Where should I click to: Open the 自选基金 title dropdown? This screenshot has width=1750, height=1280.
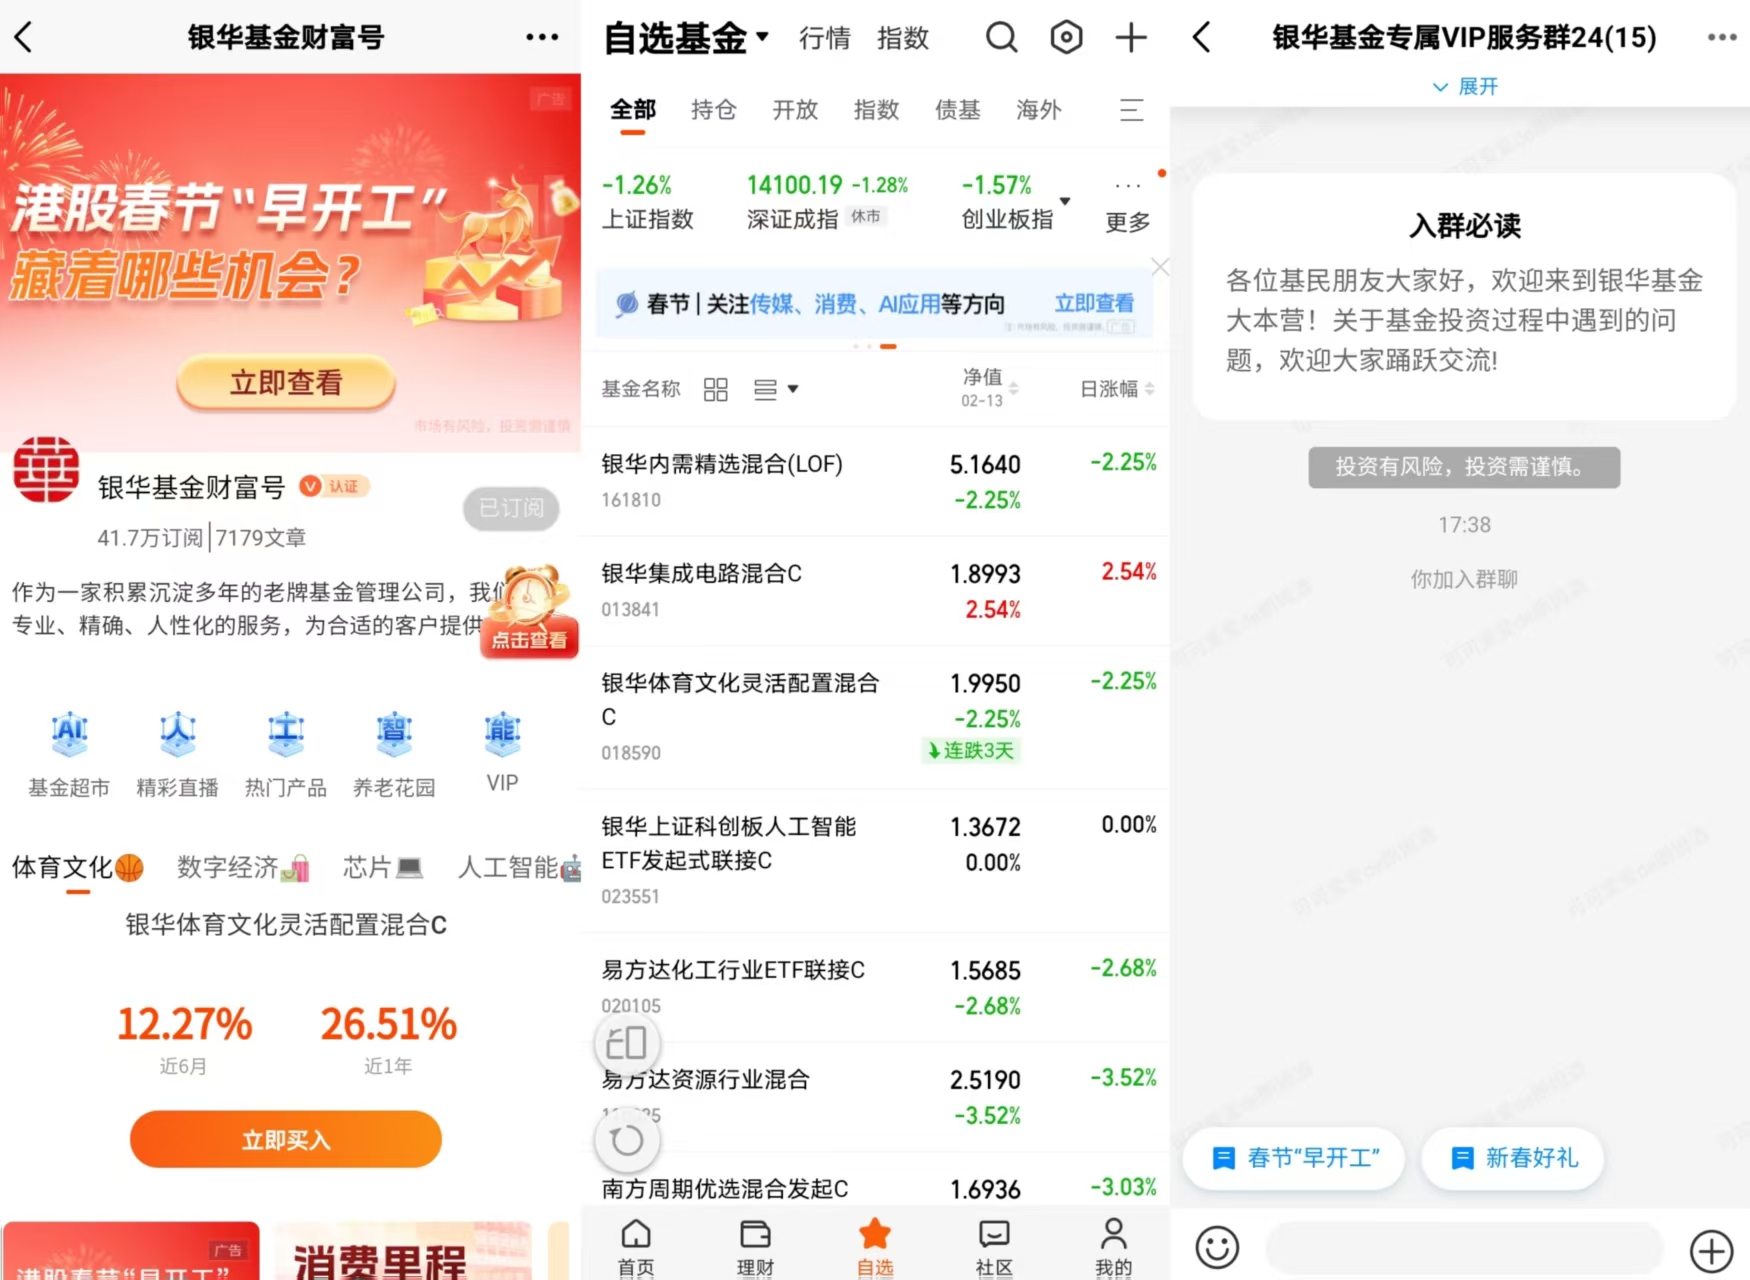tap(686, 38)
